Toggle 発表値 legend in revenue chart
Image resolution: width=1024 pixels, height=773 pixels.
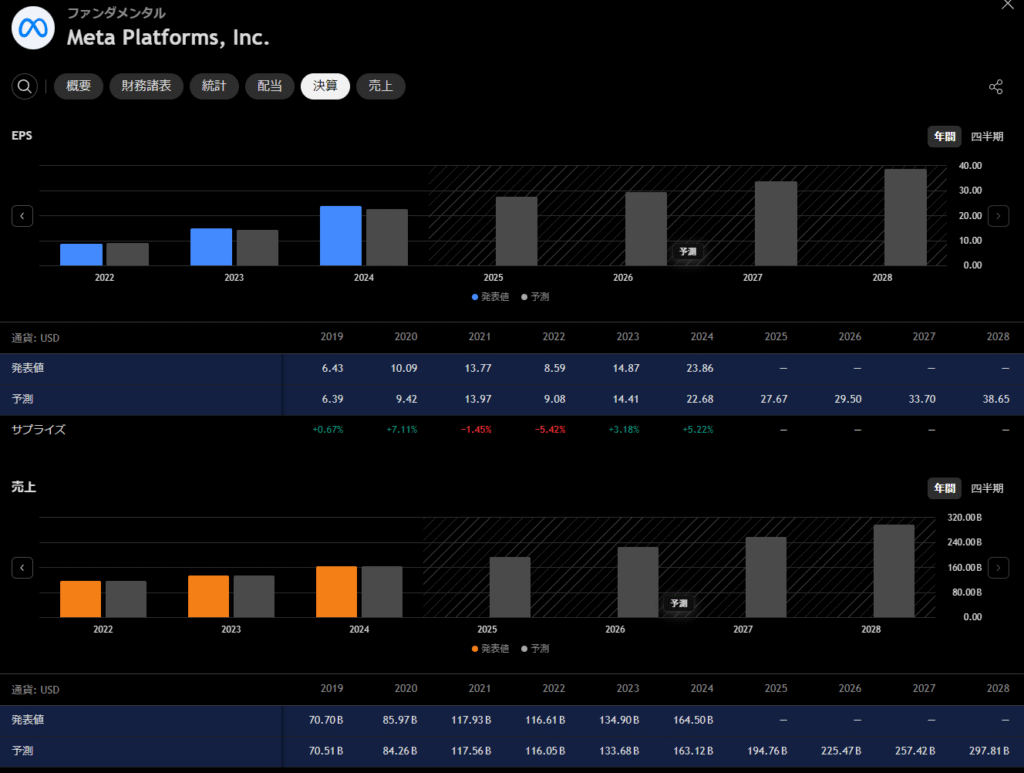490,649
